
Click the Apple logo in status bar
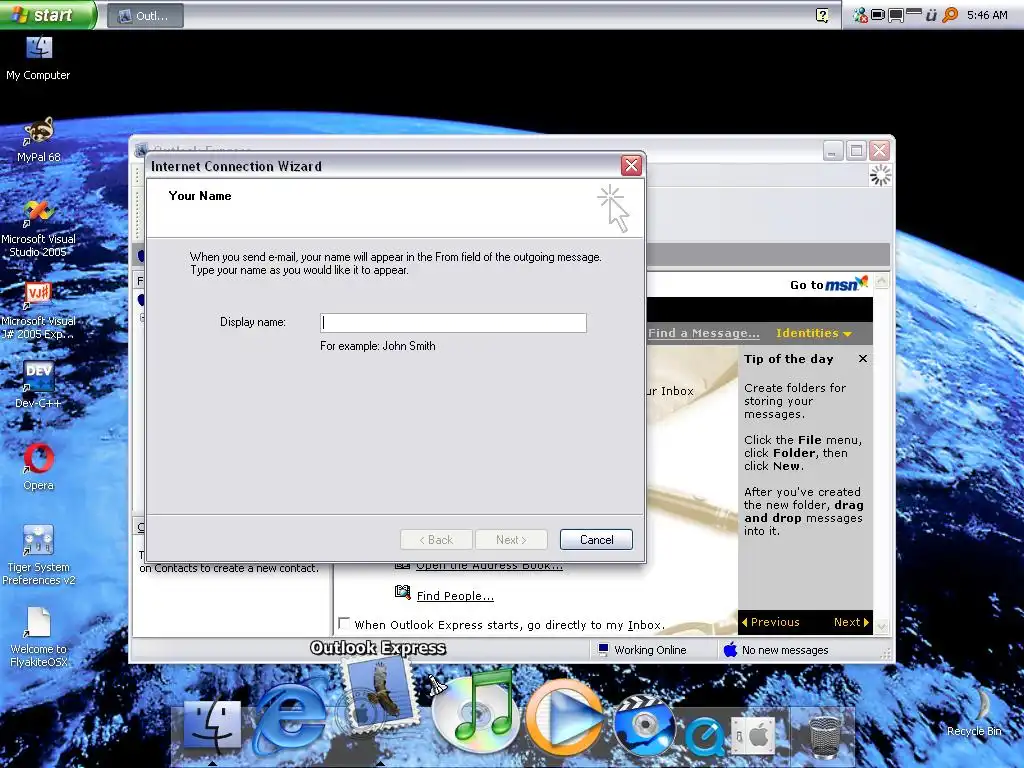[x=730, y=650]
